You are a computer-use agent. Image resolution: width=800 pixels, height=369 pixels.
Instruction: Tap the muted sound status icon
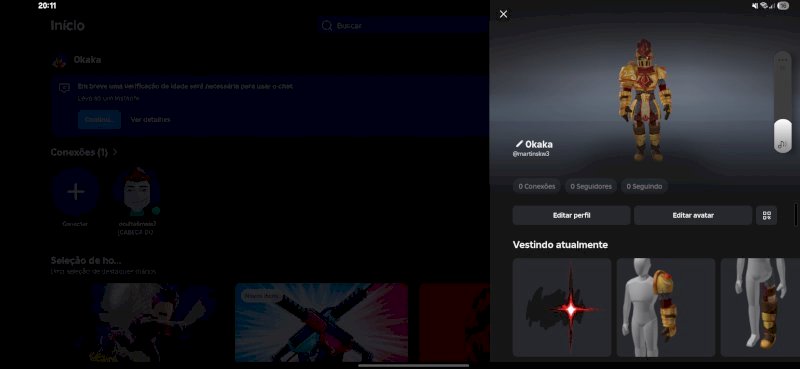coord(755,6)
